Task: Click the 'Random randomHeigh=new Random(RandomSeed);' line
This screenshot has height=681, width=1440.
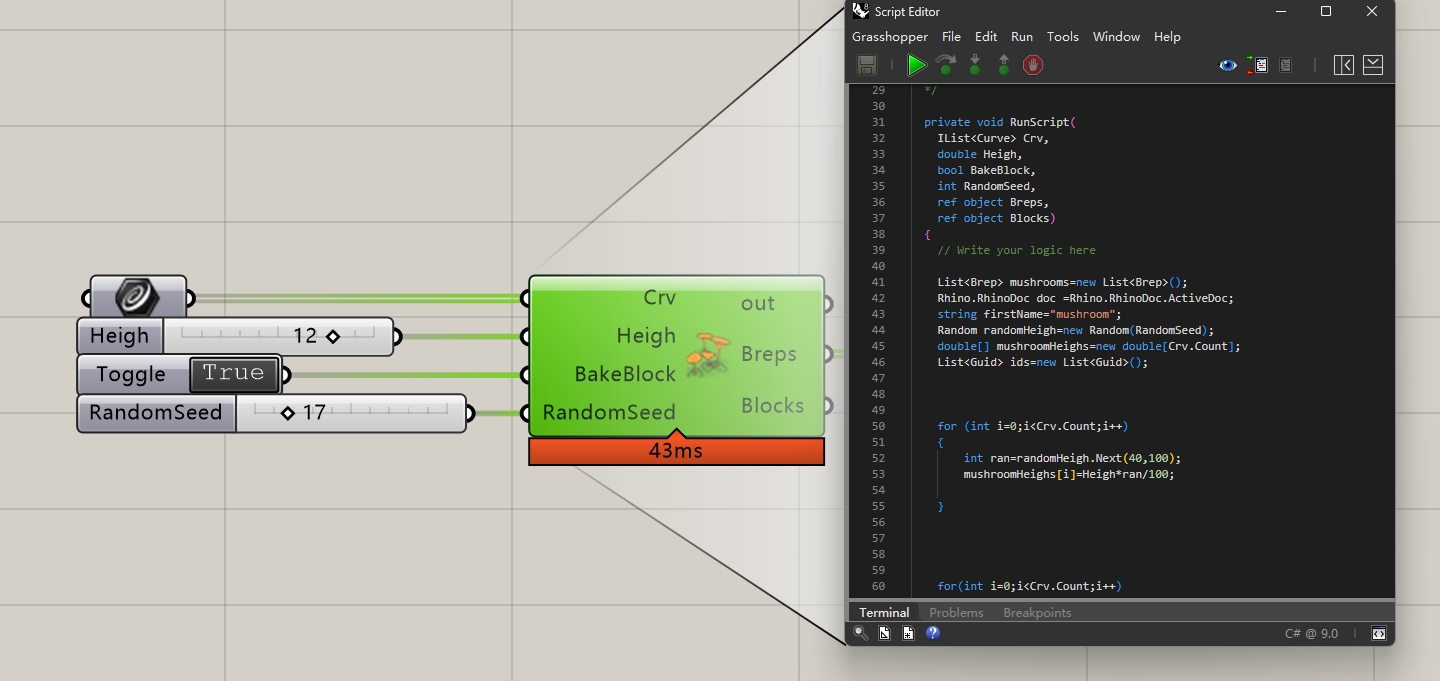Action: coord(1075,330)
